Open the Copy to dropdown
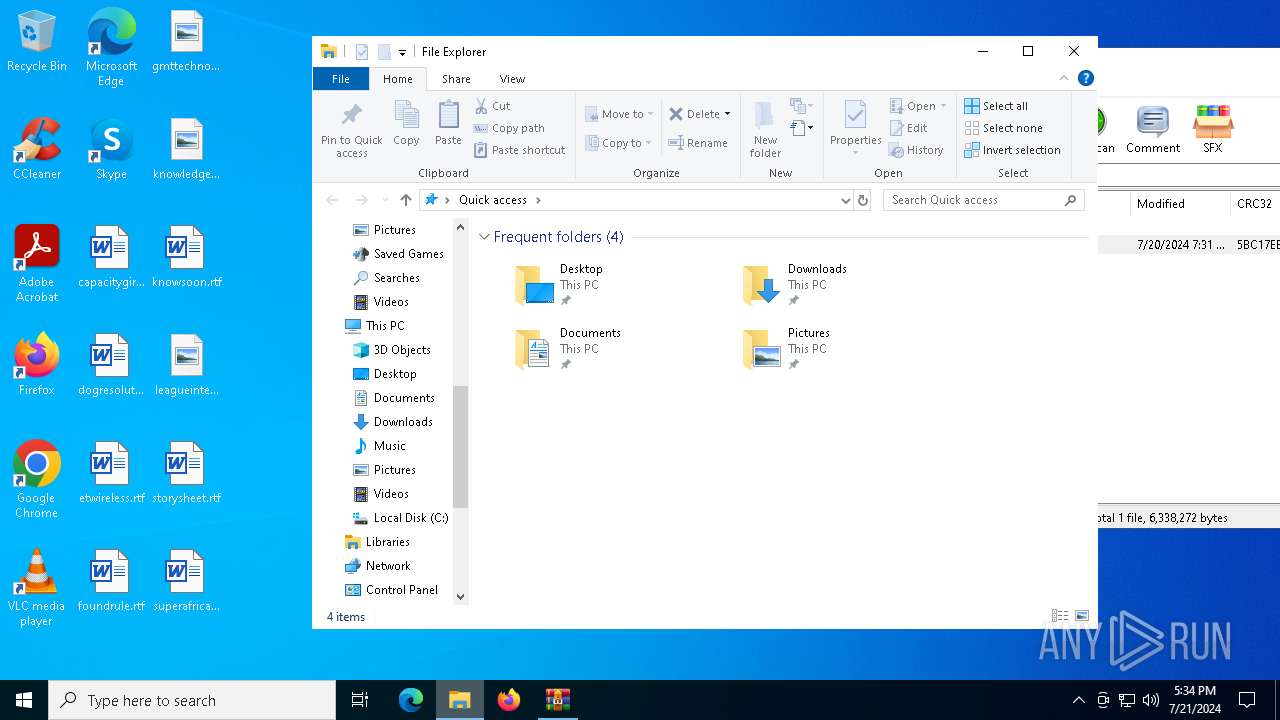The image size is (1280, 720). point(619,143)
